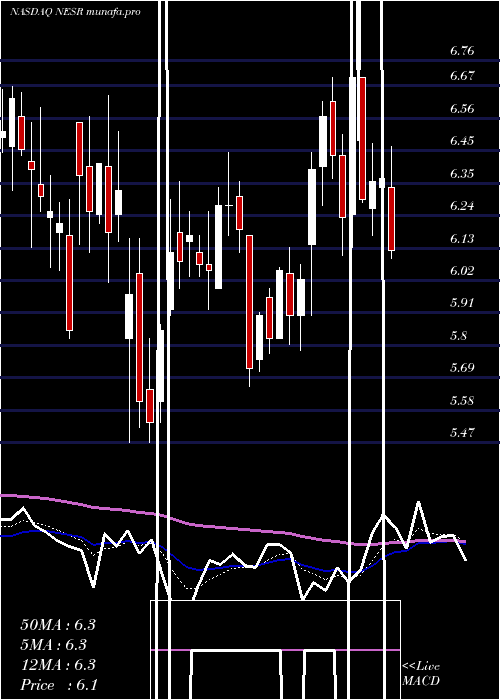Select the 5.58 price axis label
The height and width of the screenshot is (700, 500).
[x=462, y=400]
